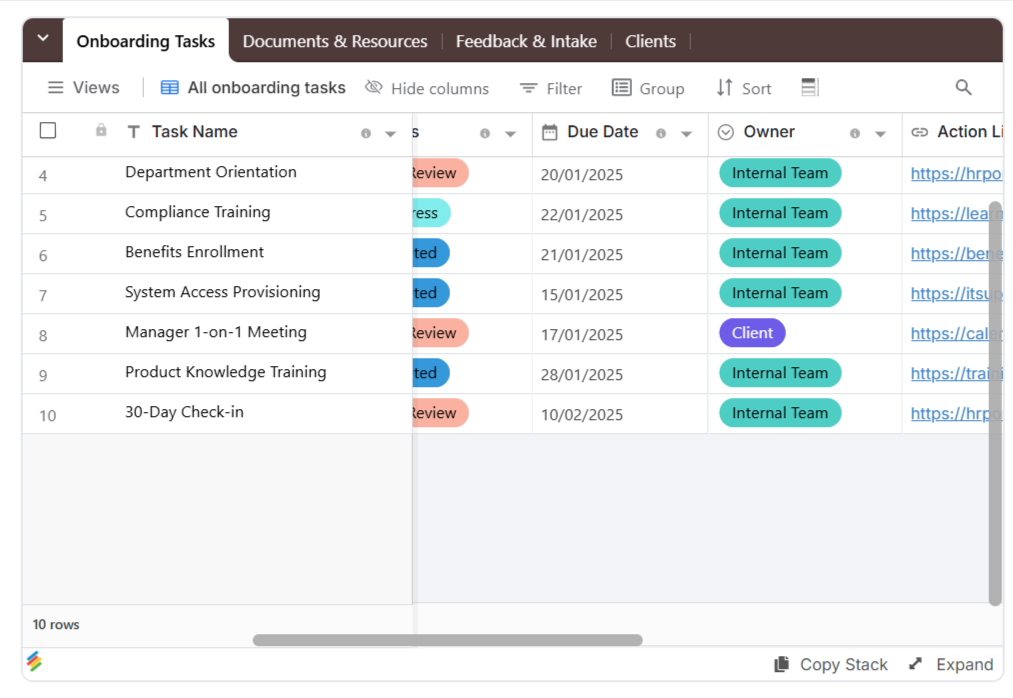The width and height of the screenshot is (1013, 698).
Task: Click the System Access Provisioning task name
Action: click(223, 292)
